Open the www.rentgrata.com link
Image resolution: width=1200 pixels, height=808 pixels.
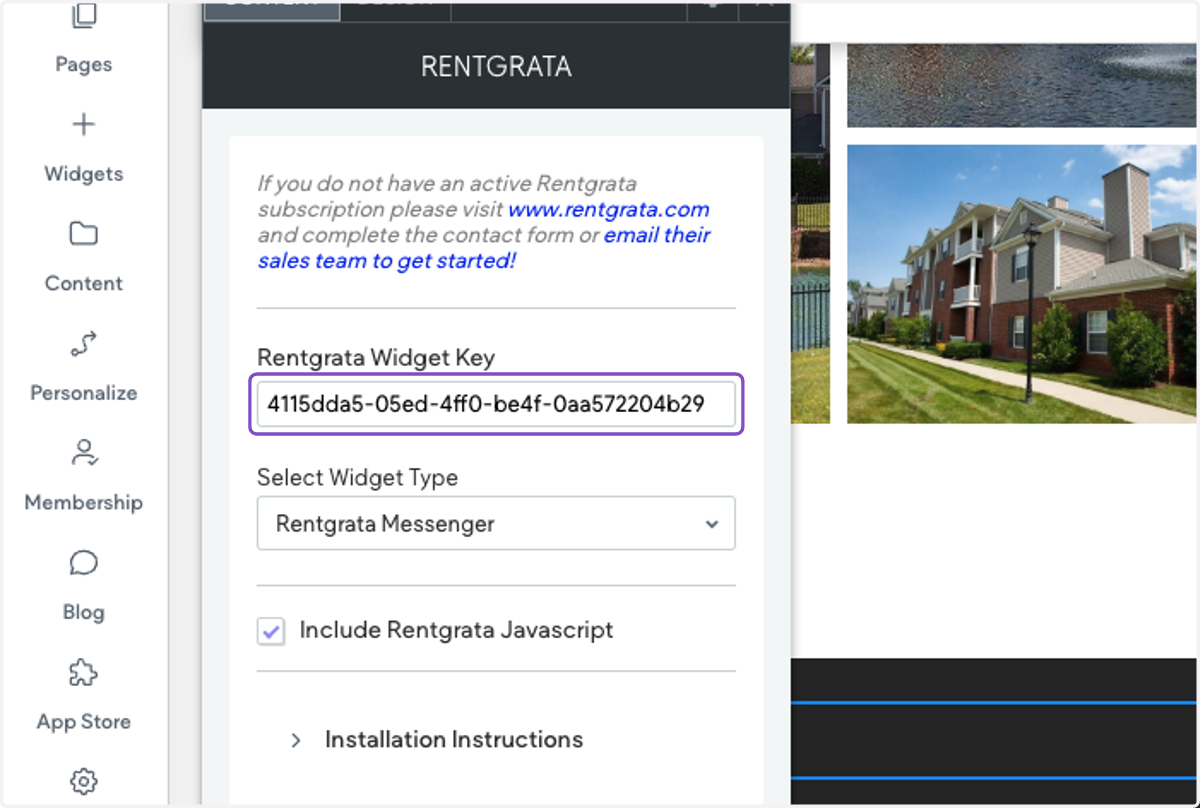(609, 210)
